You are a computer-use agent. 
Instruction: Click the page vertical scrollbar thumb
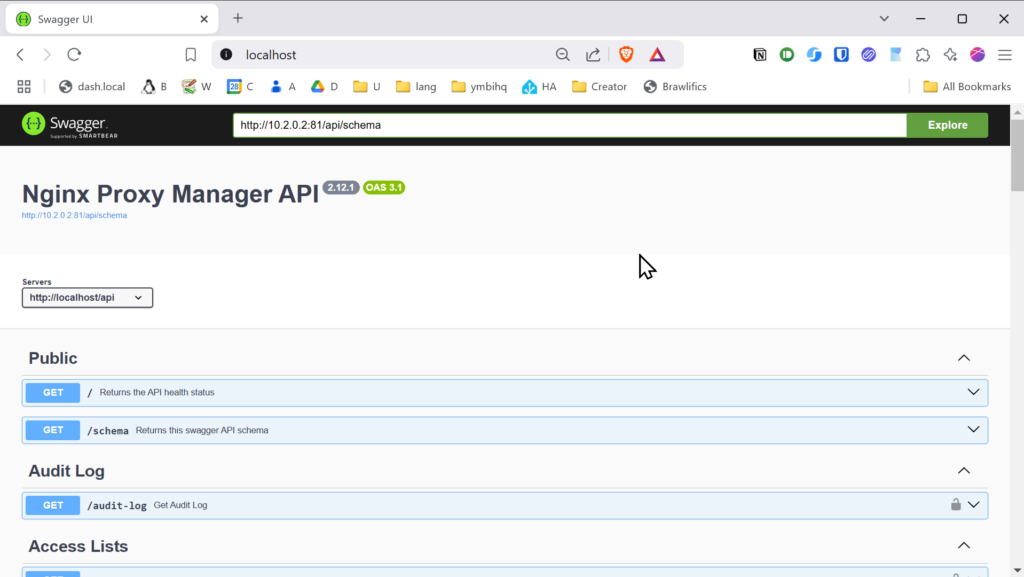[x=1017, y=155]
